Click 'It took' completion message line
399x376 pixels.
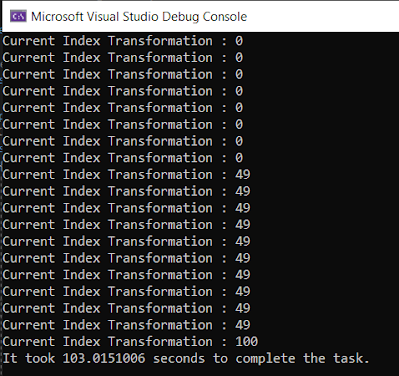click(186, 358)
